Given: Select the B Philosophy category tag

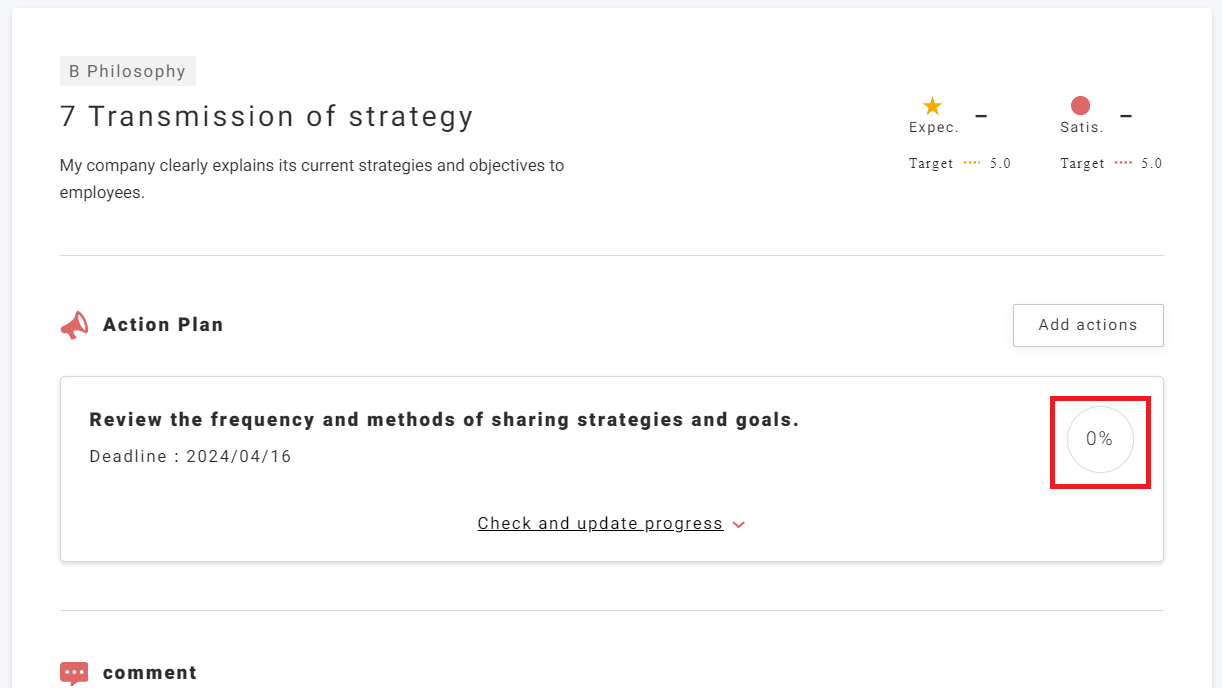Looking at the screenshot, I should click(x=127, y=71).
